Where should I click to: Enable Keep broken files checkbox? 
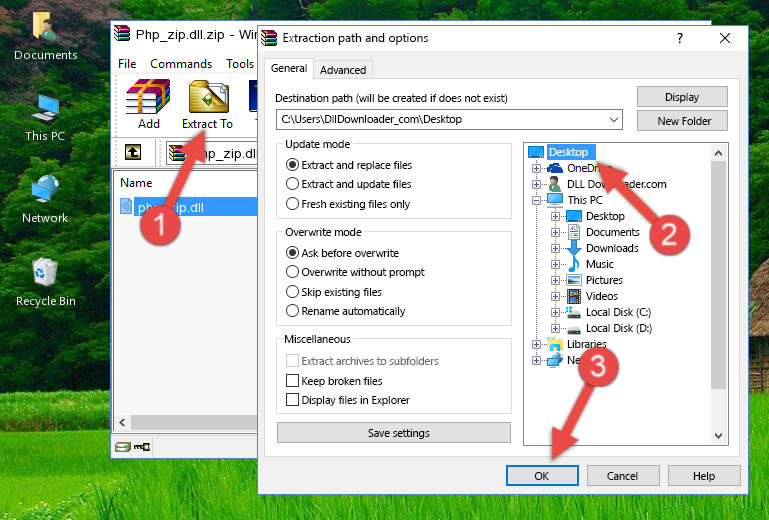click(x=293, y=381)
